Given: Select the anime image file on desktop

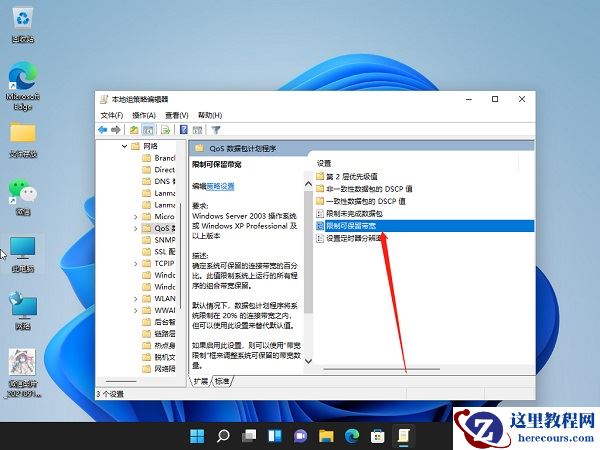Looking at the screenshot, I should pyautogui.click(x=23, y=373).
